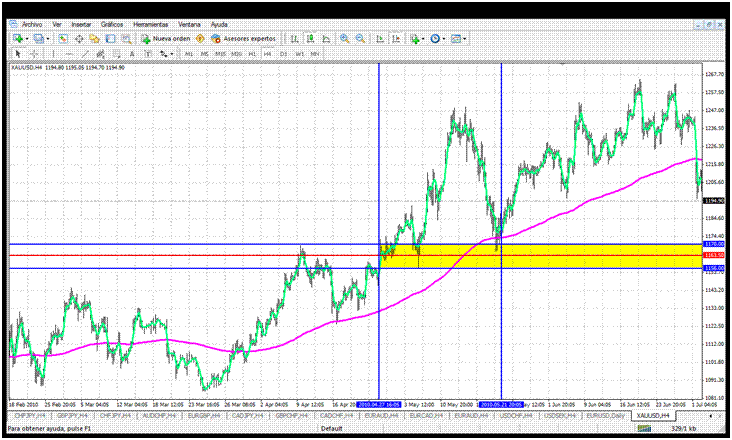Toggle the Data Window crosshair icon

pos(79,39)
